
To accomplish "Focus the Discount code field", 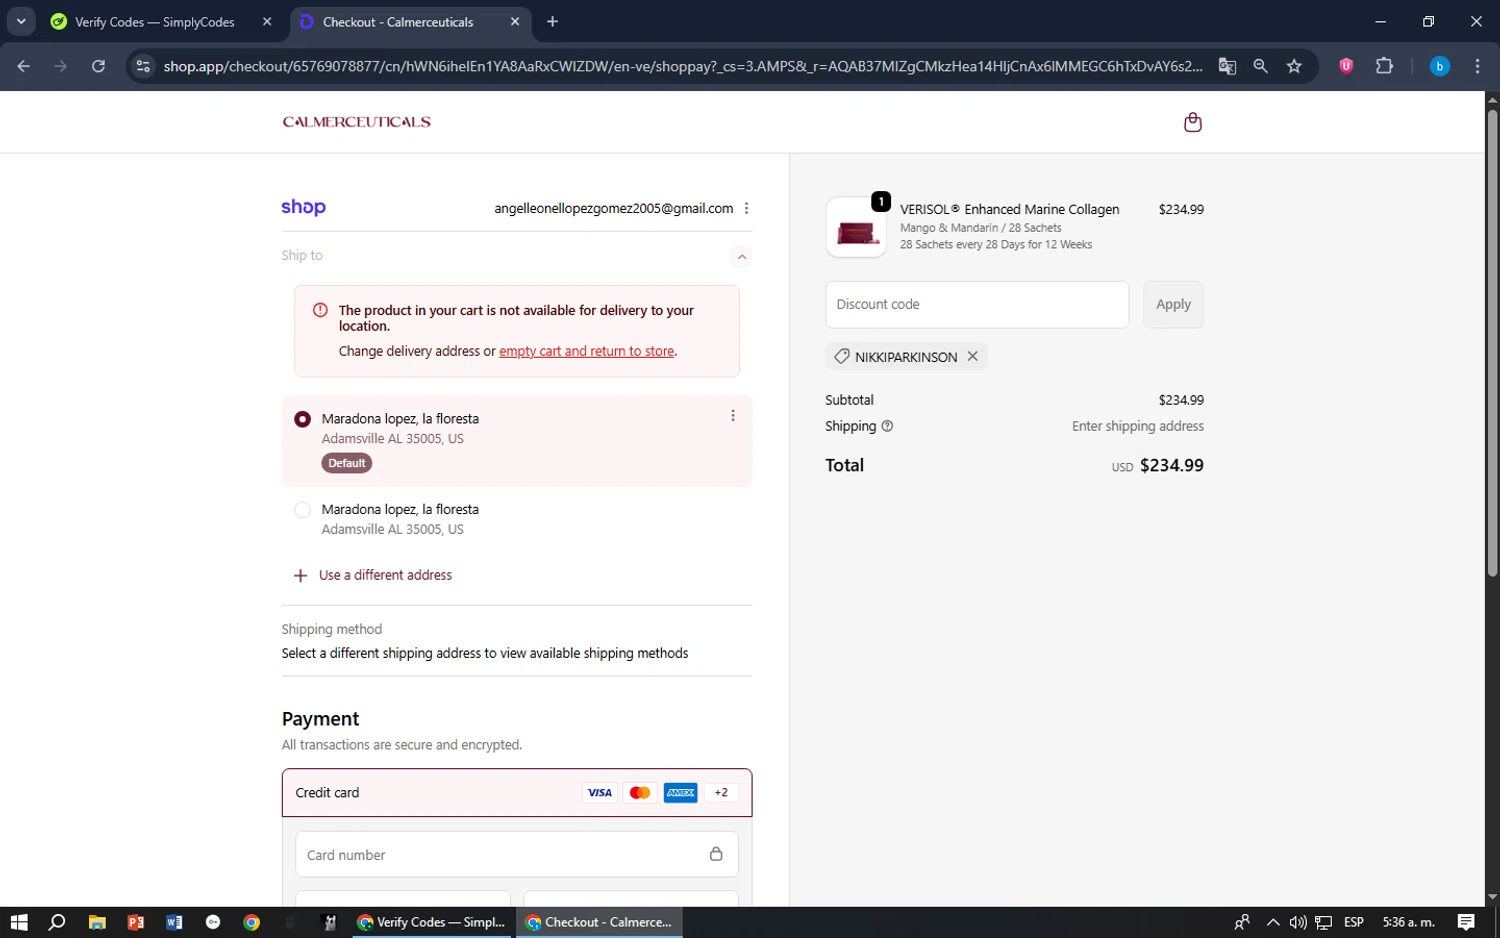I will pyautogui.click(x=977, y=304).
